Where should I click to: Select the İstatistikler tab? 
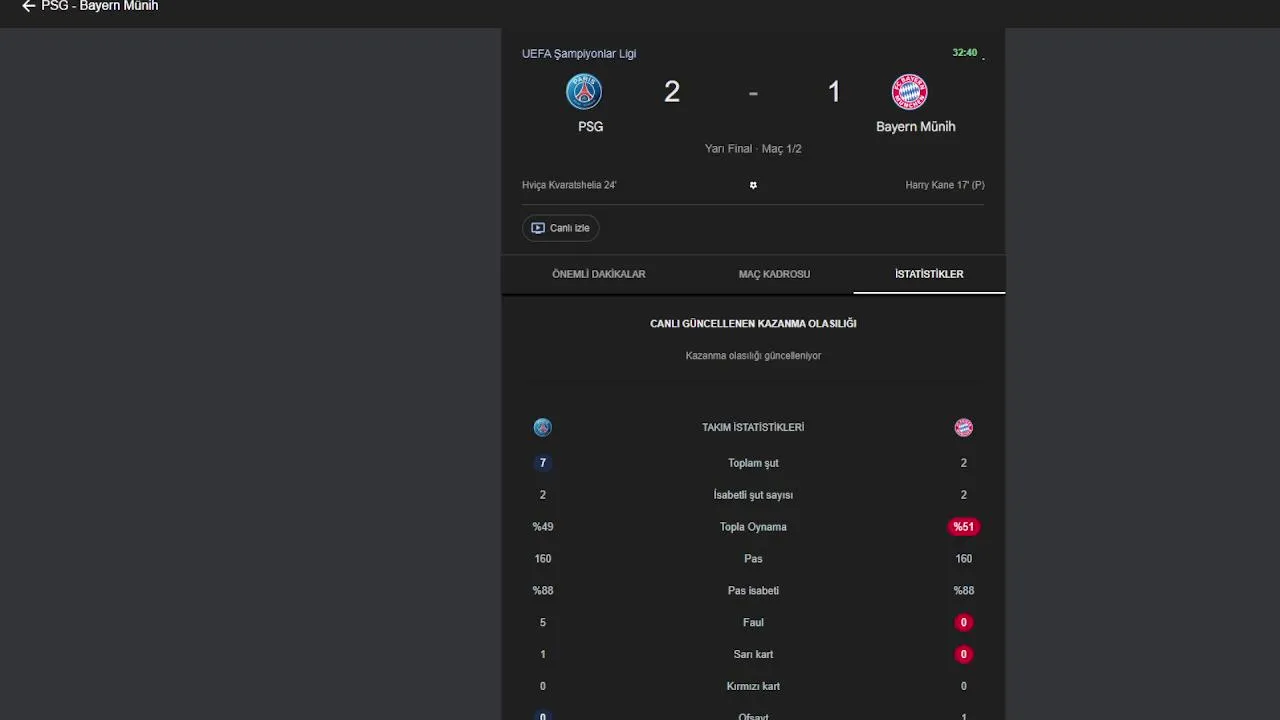(929, 274)
